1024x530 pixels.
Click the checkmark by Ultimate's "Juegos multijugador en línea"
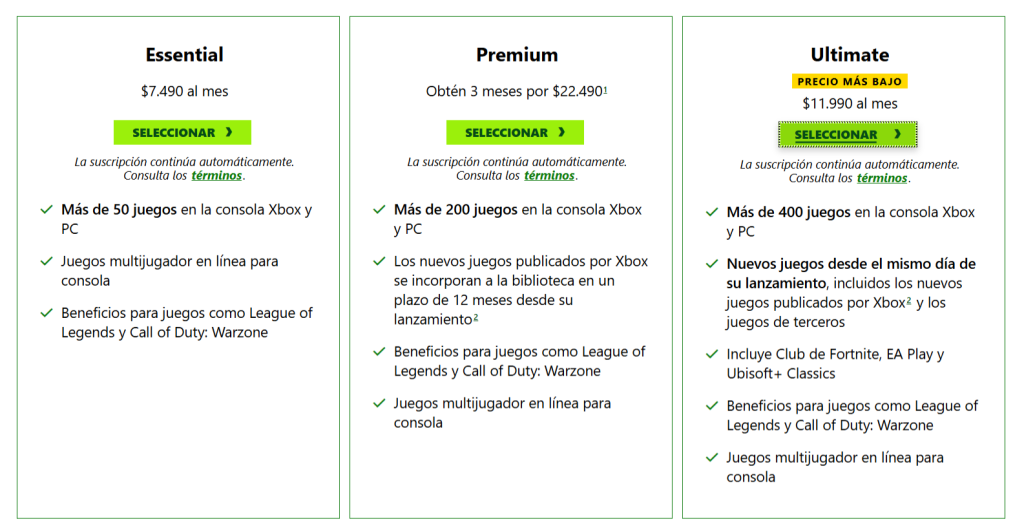tap(711, 458)
